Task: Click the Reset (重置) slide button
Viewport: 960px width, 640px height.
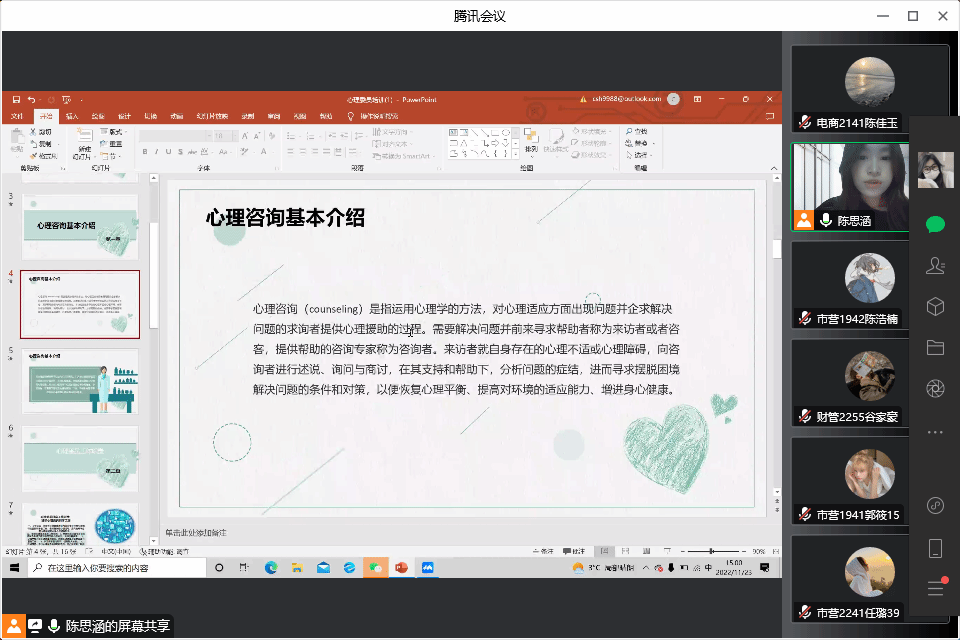Action: pos(115,144)
